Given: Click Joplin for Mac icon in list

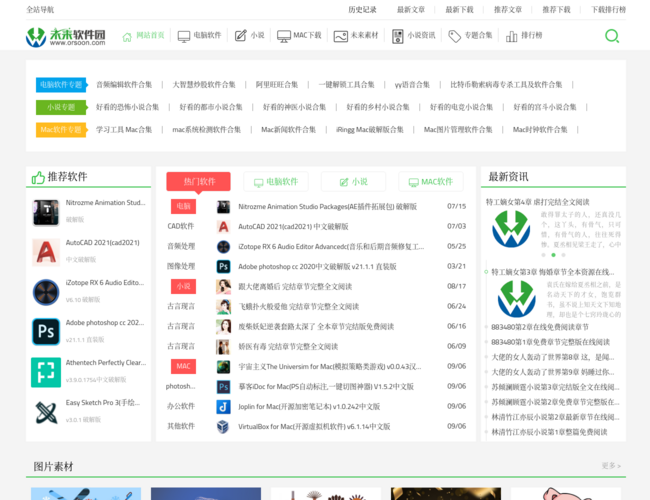Looking at the screenshot, I should pyautogui.click(x=223, y=407).
